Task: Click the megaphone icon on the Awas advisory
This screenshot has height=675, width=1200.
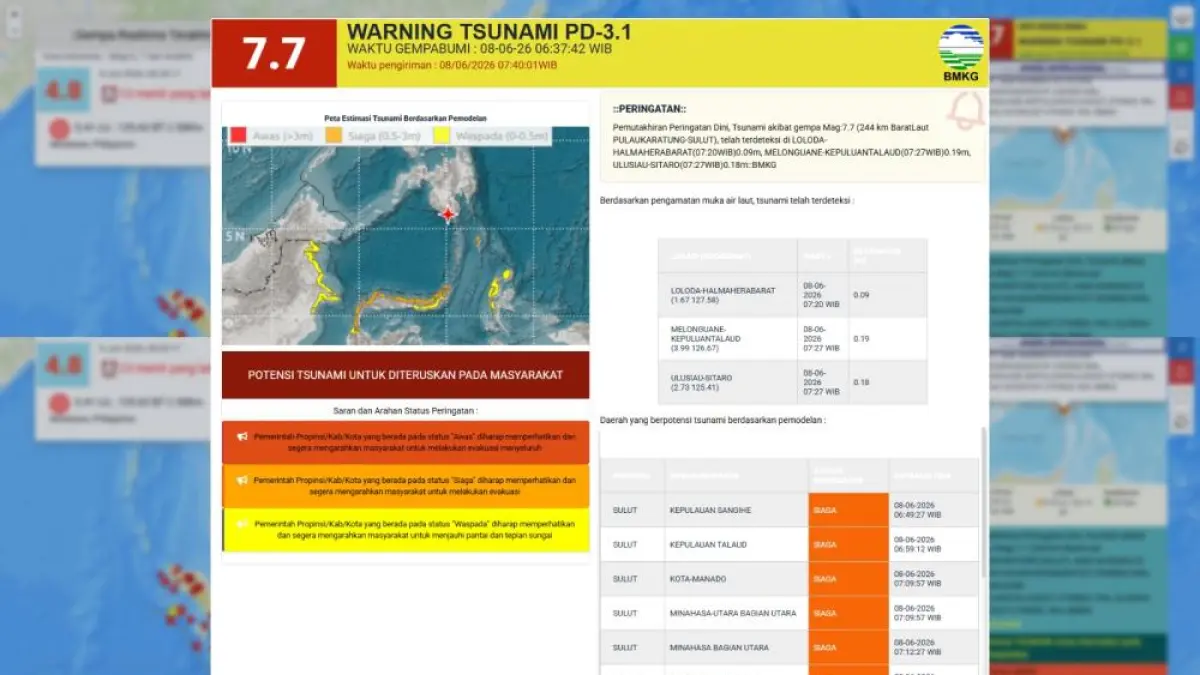Action: click(241, 437)
